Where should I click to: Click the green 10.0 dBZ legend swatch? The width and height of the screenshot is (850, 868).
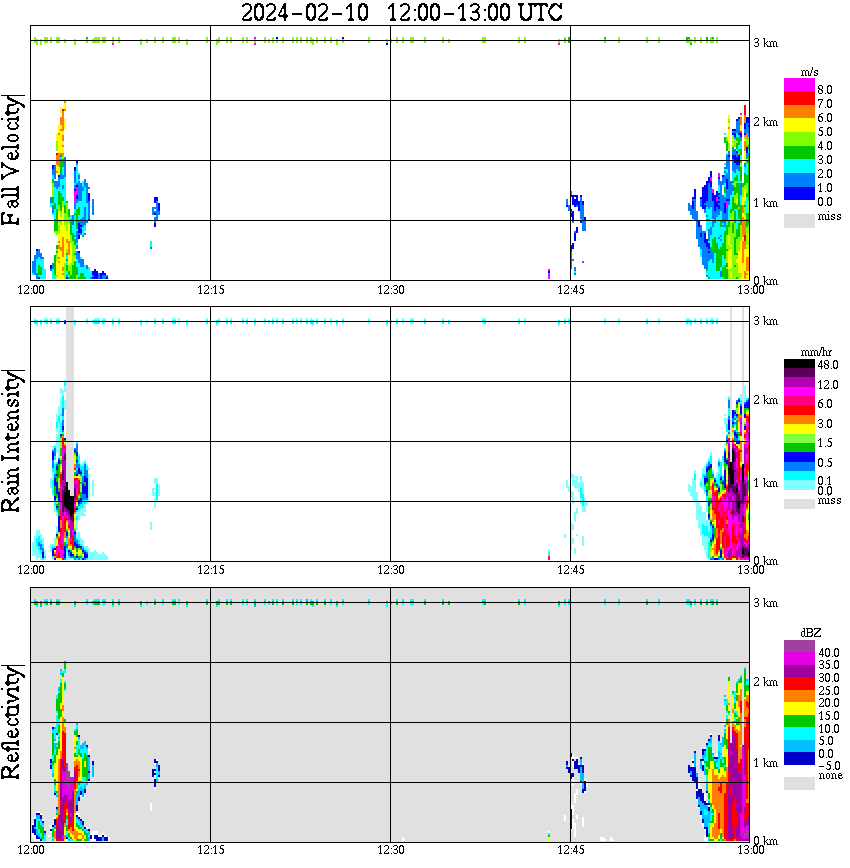pos(799,721)
